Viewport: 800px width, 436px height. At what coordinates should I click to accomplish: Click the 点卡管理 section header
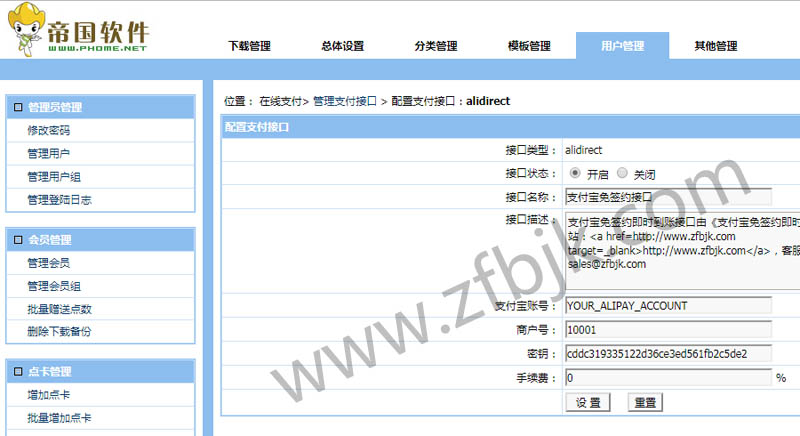tap(101, 371)
